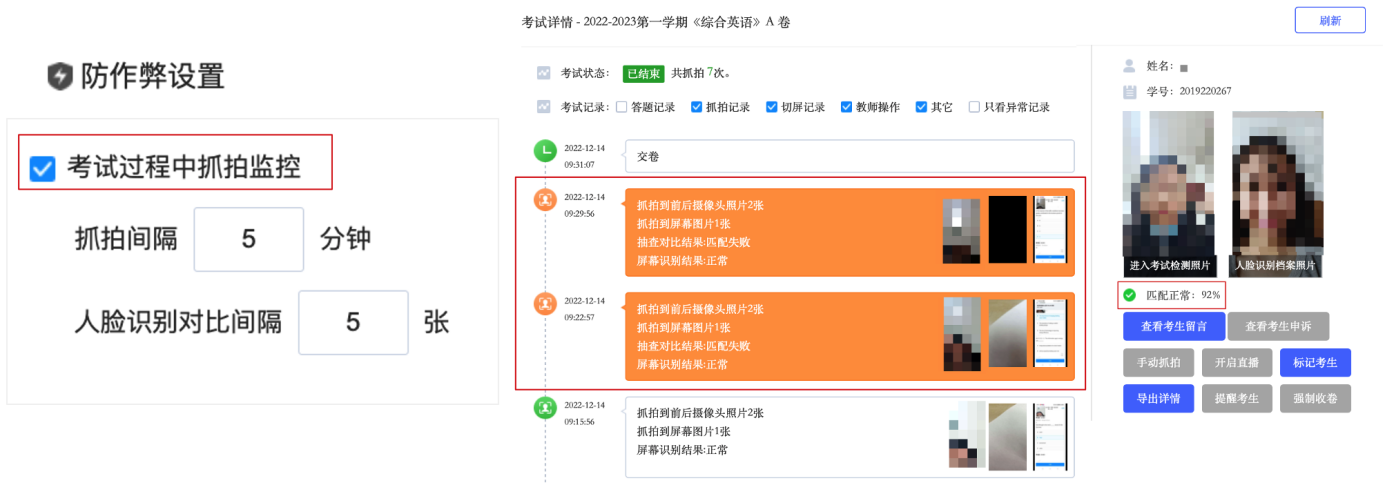Screen dimensions: 1385x494
Task: Enable the 答题记录 checkbox
Action: point(622,107)
